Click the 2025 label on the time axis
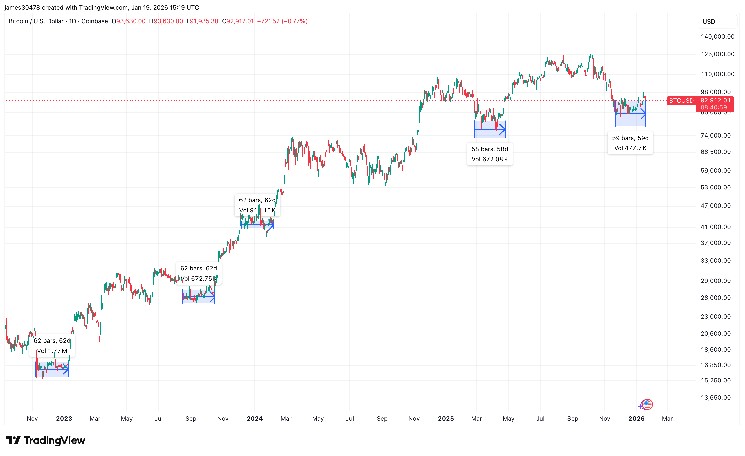 click(446, 417)
